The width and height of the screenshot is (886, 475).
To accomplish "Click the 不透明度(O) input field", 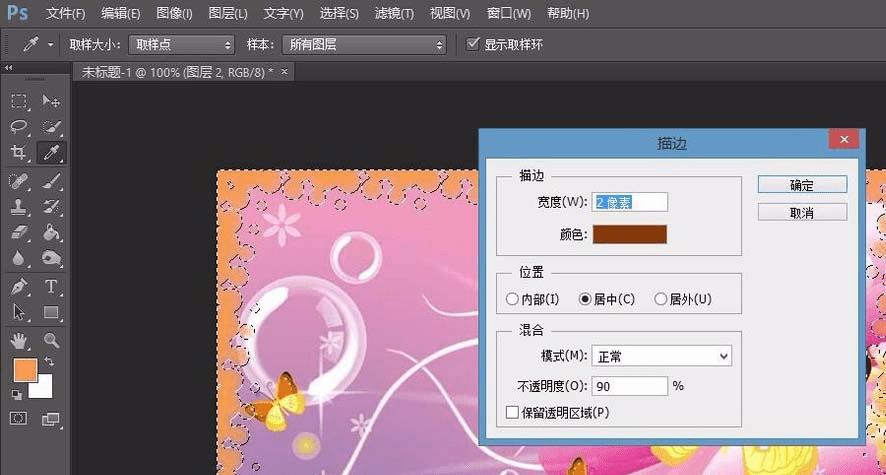I will (x=629, y=386).
